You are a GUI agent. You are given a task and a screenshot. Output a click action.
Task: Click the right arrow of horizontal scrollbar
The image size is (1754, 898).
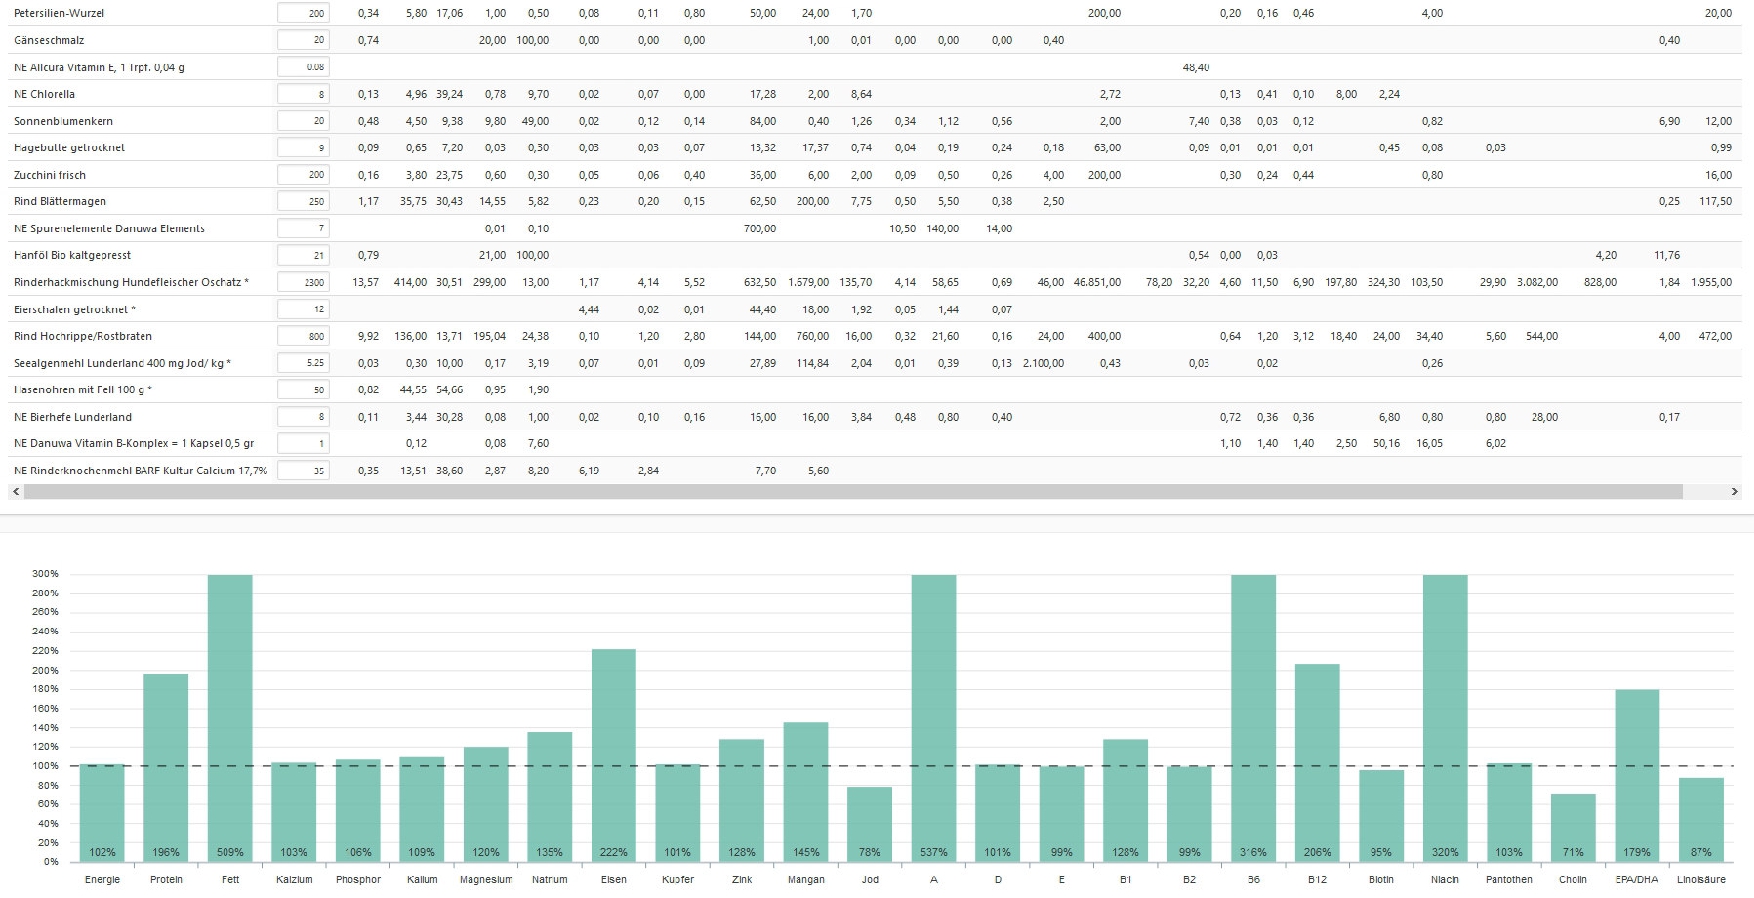[x=1734, y=492]
